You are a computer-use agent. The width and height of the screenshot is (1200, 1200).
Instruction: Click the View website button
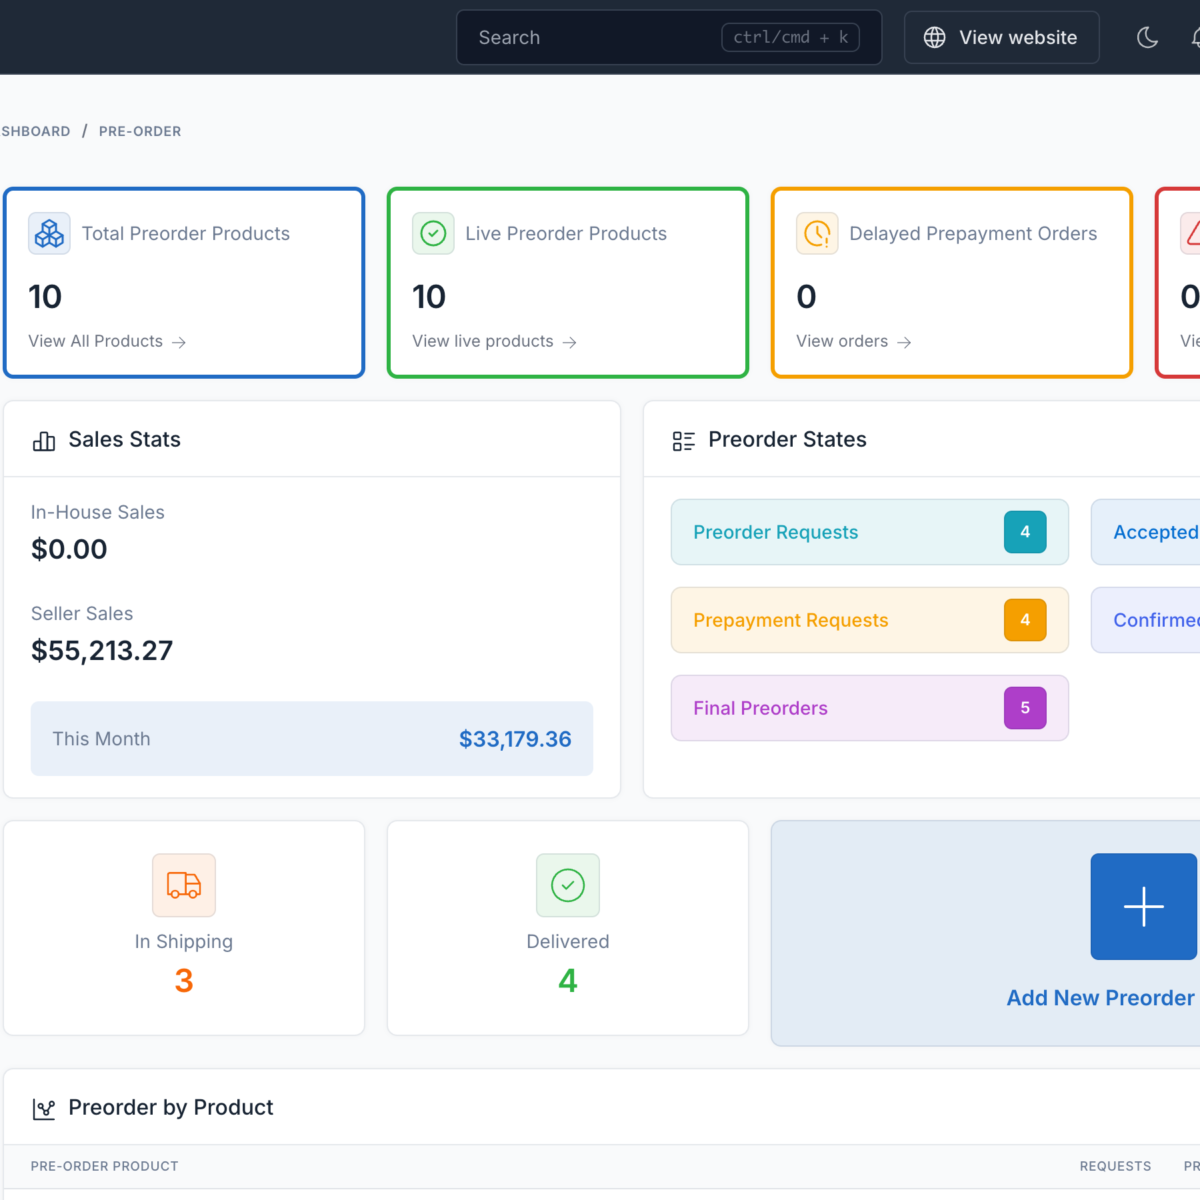(x=1002, y=38)
